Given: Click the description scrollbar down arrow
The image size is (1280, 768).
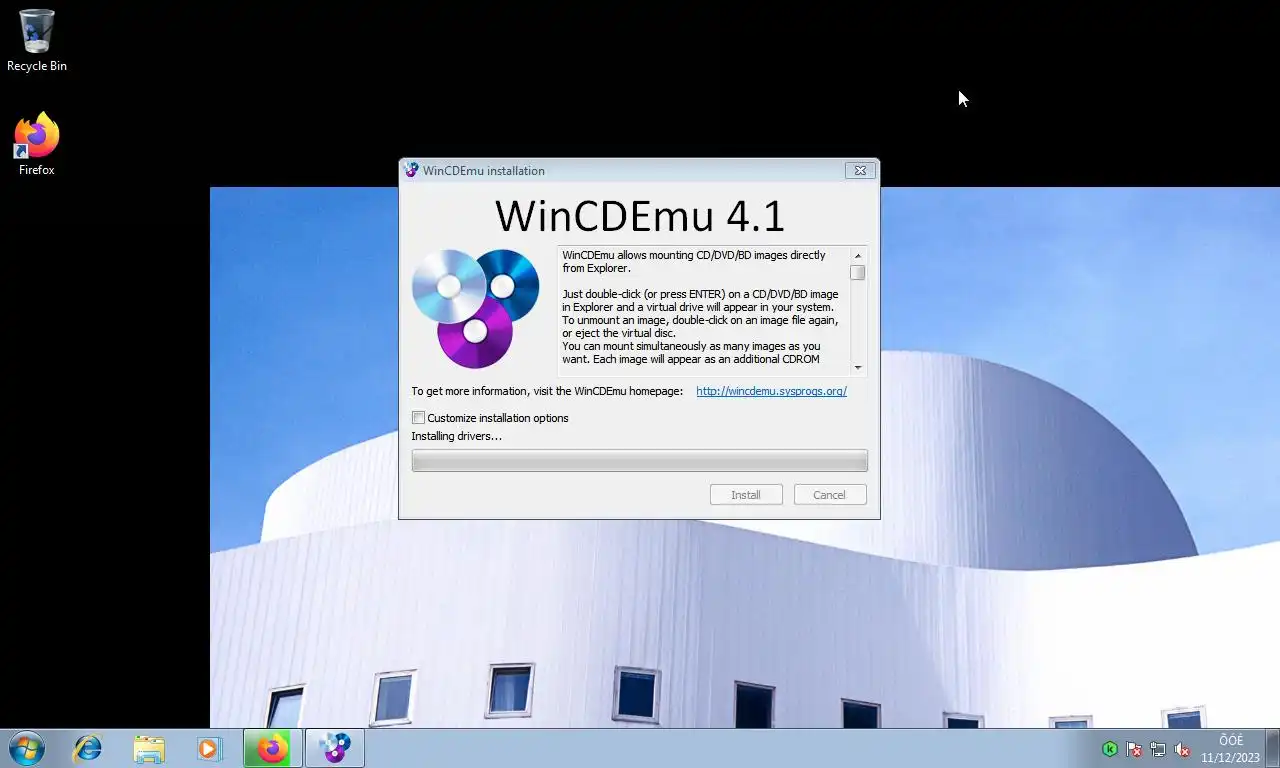Looking at the screenshot, I should [857, 368].
